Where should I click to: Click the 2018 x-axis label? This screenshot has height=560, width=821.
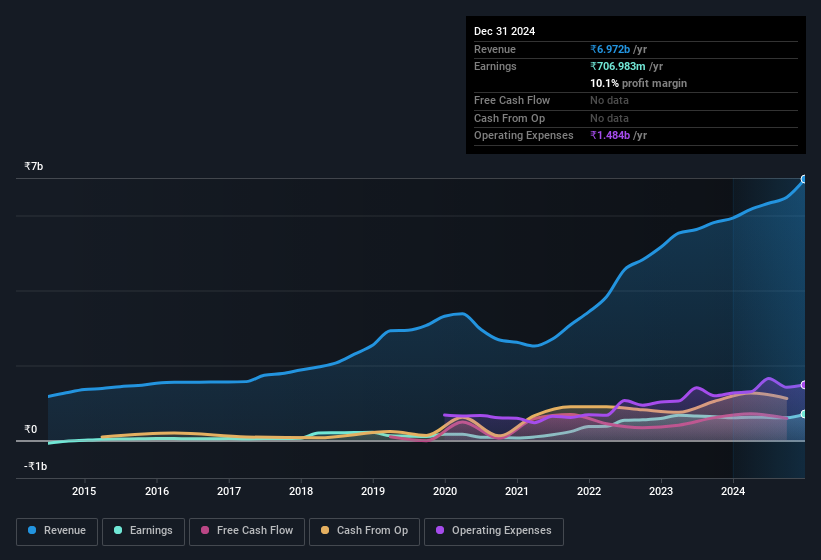(x=301, y=491)
